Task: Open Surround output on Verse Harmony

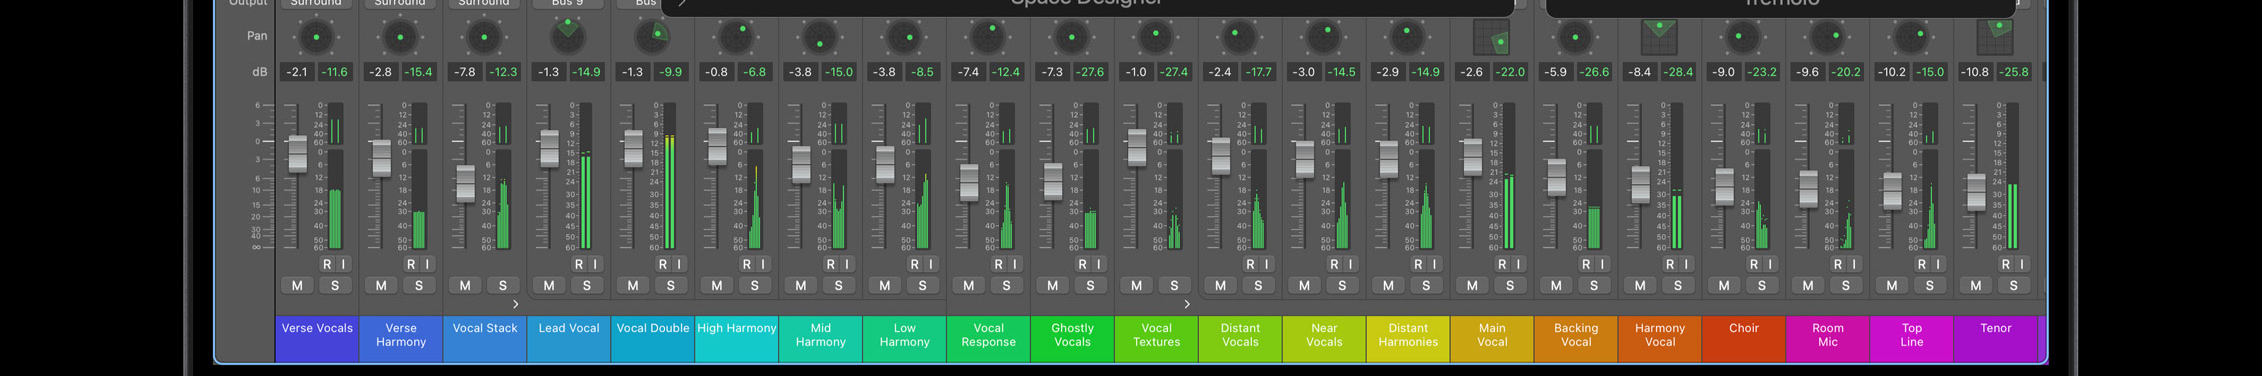Action: pos(400,3)
